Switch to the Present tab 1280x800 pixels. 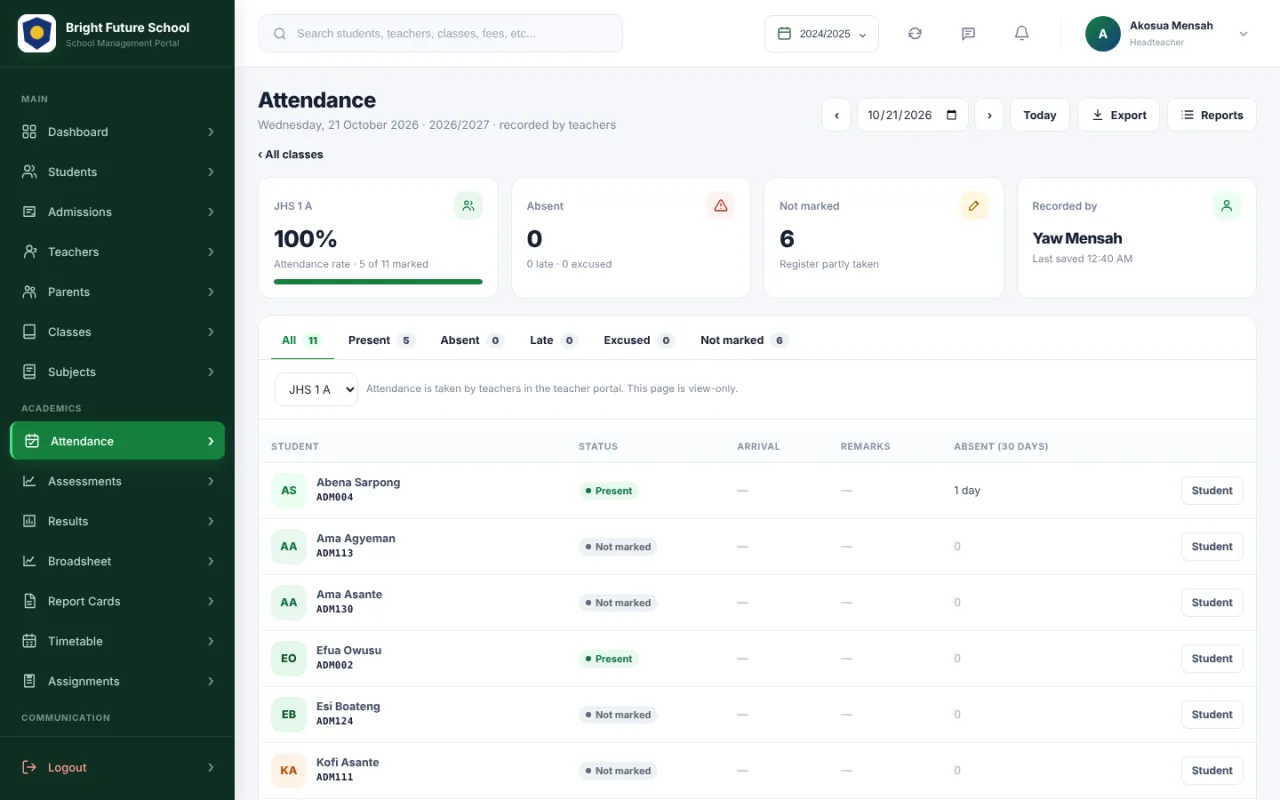381,340
